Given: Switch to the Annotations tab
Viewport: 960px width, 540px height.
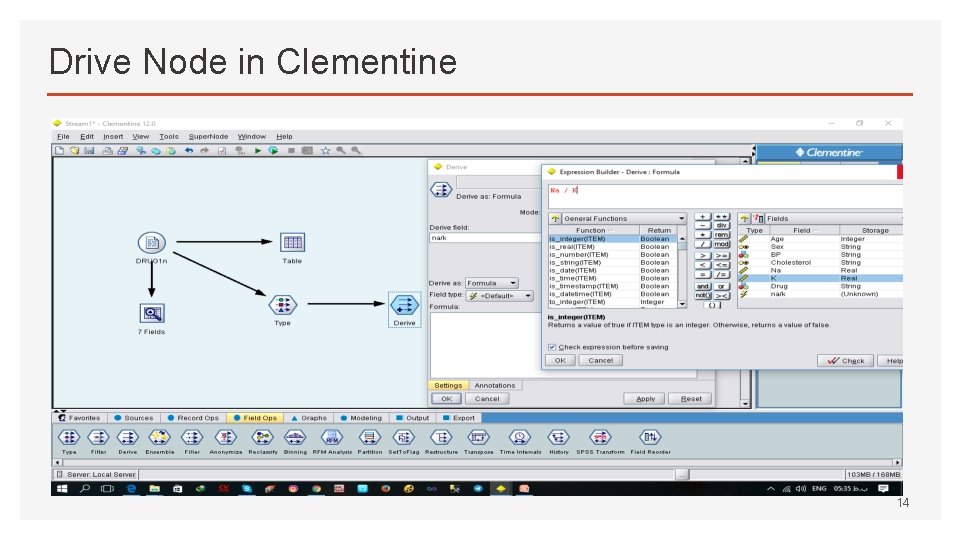Looking at the screenshot, I should pyautogui.click(x=495, y=386).
